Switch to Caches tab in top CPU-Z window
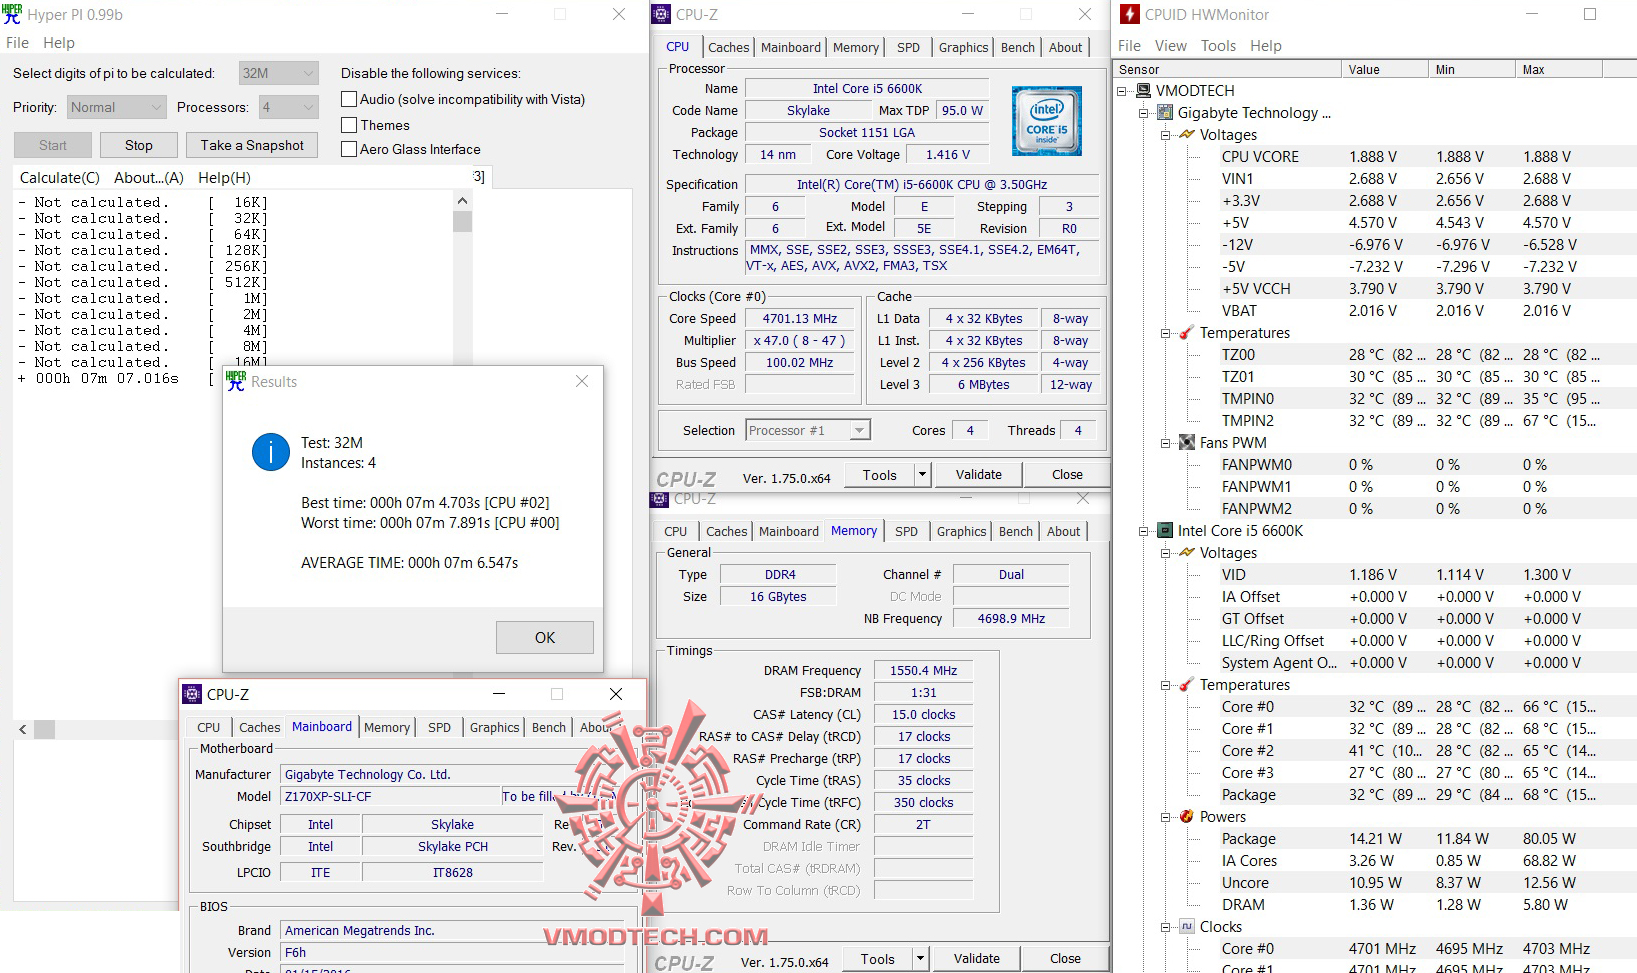Screen dimensions: 1637x973 point(728,47)
